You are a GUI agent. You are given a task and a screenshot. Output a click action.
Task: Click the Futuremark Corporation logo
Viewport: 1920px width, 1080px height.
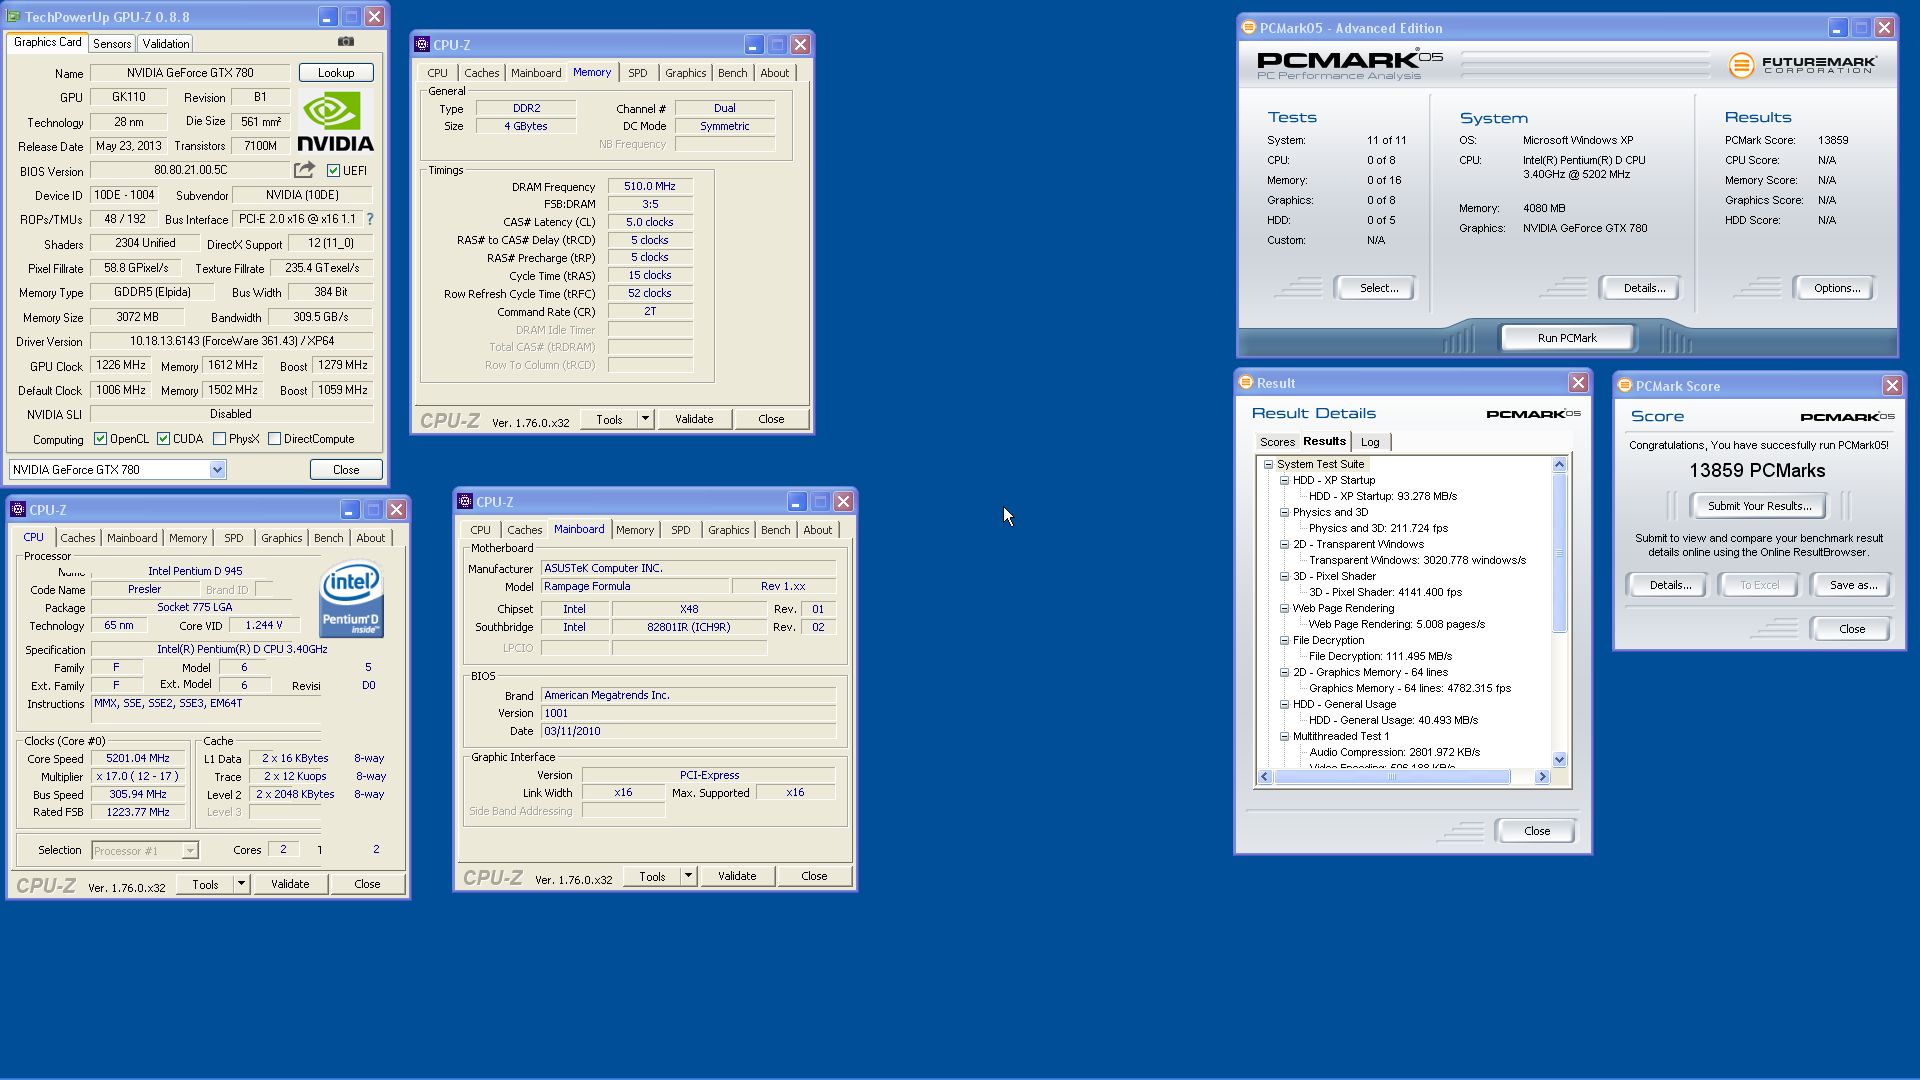point(1802,65)
